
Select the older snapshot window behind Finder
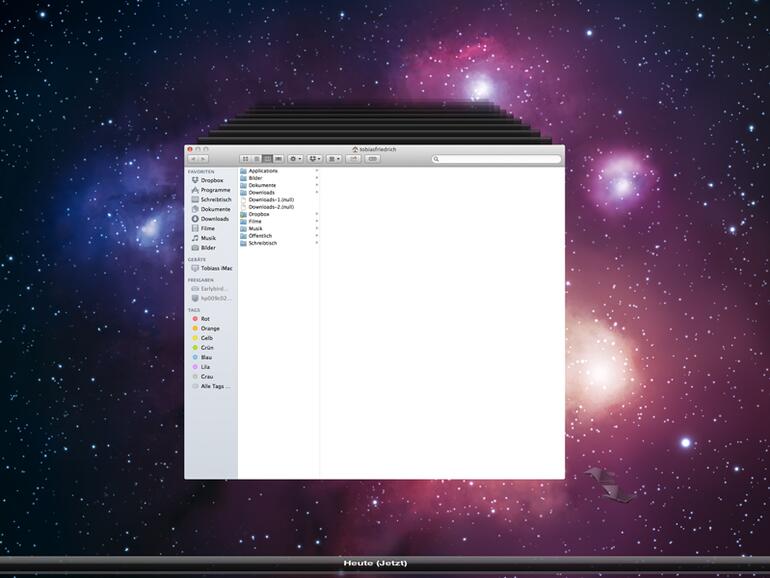[374, 140]
